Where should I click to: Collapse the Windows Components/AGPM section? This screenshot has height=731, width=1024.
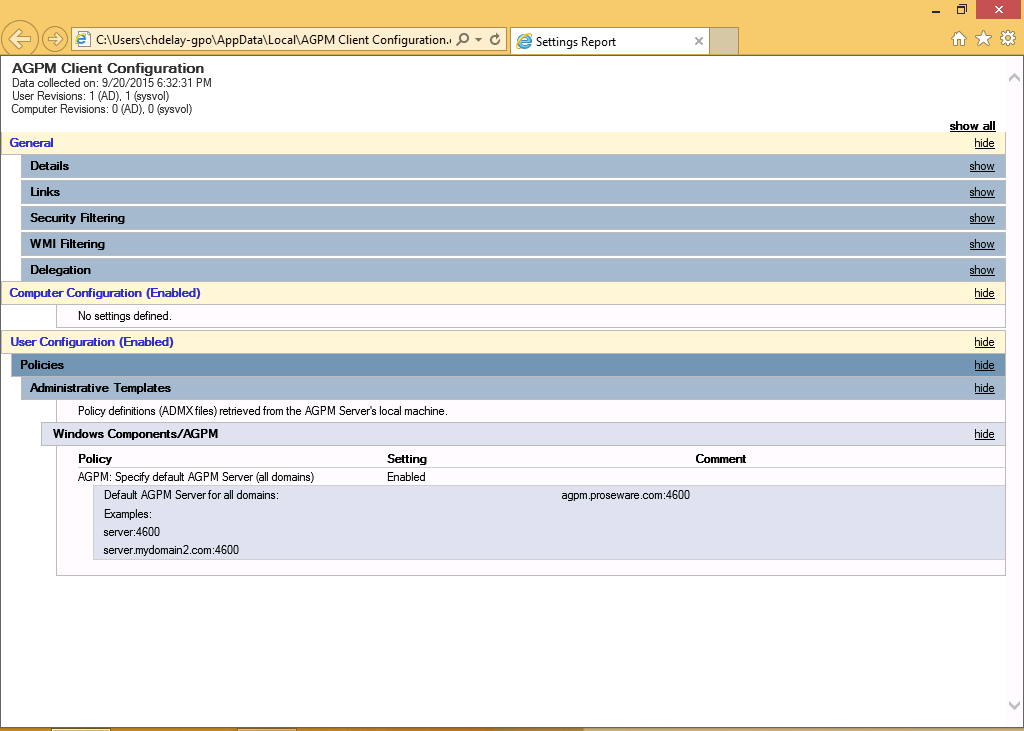tap(984, 434)
